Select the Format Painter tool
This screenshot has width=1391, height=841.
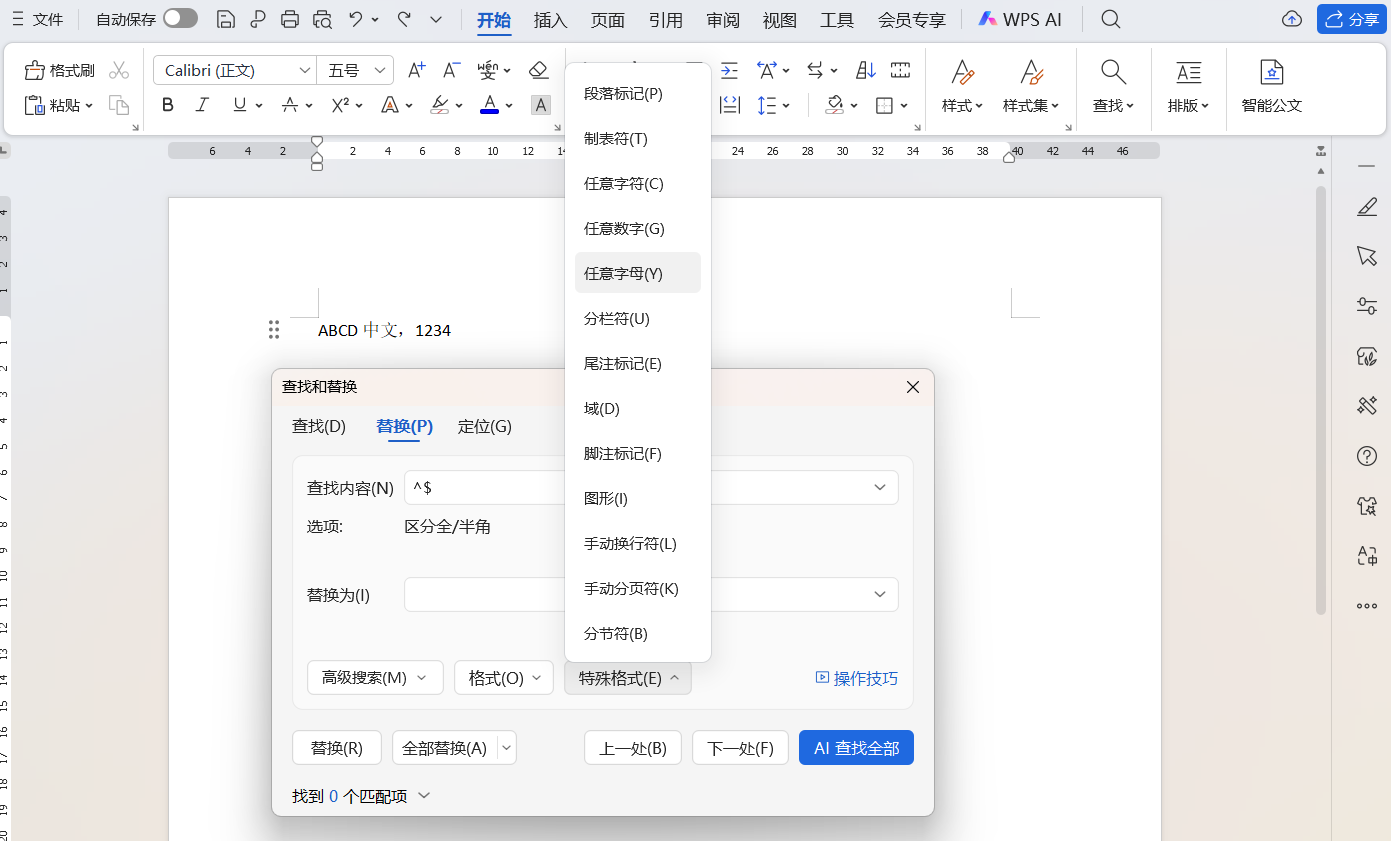coord(60,69)
